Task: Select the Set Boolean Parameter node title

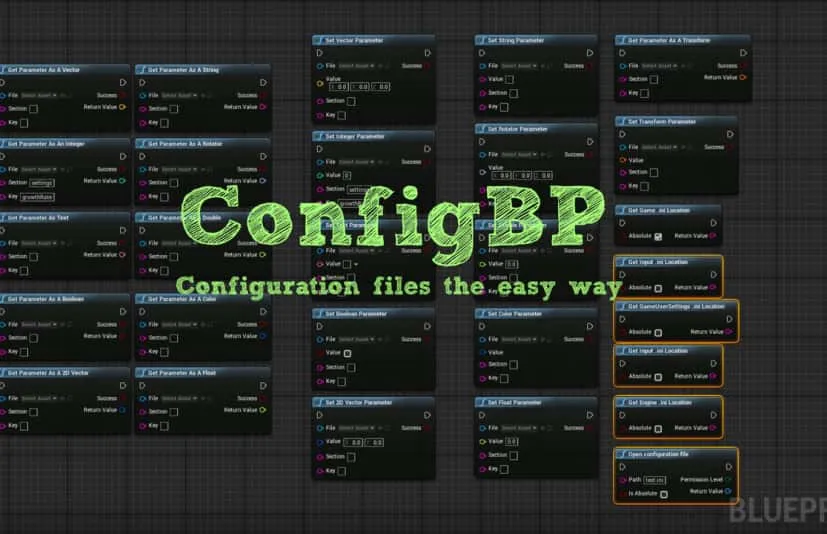Action: point(356,313)
